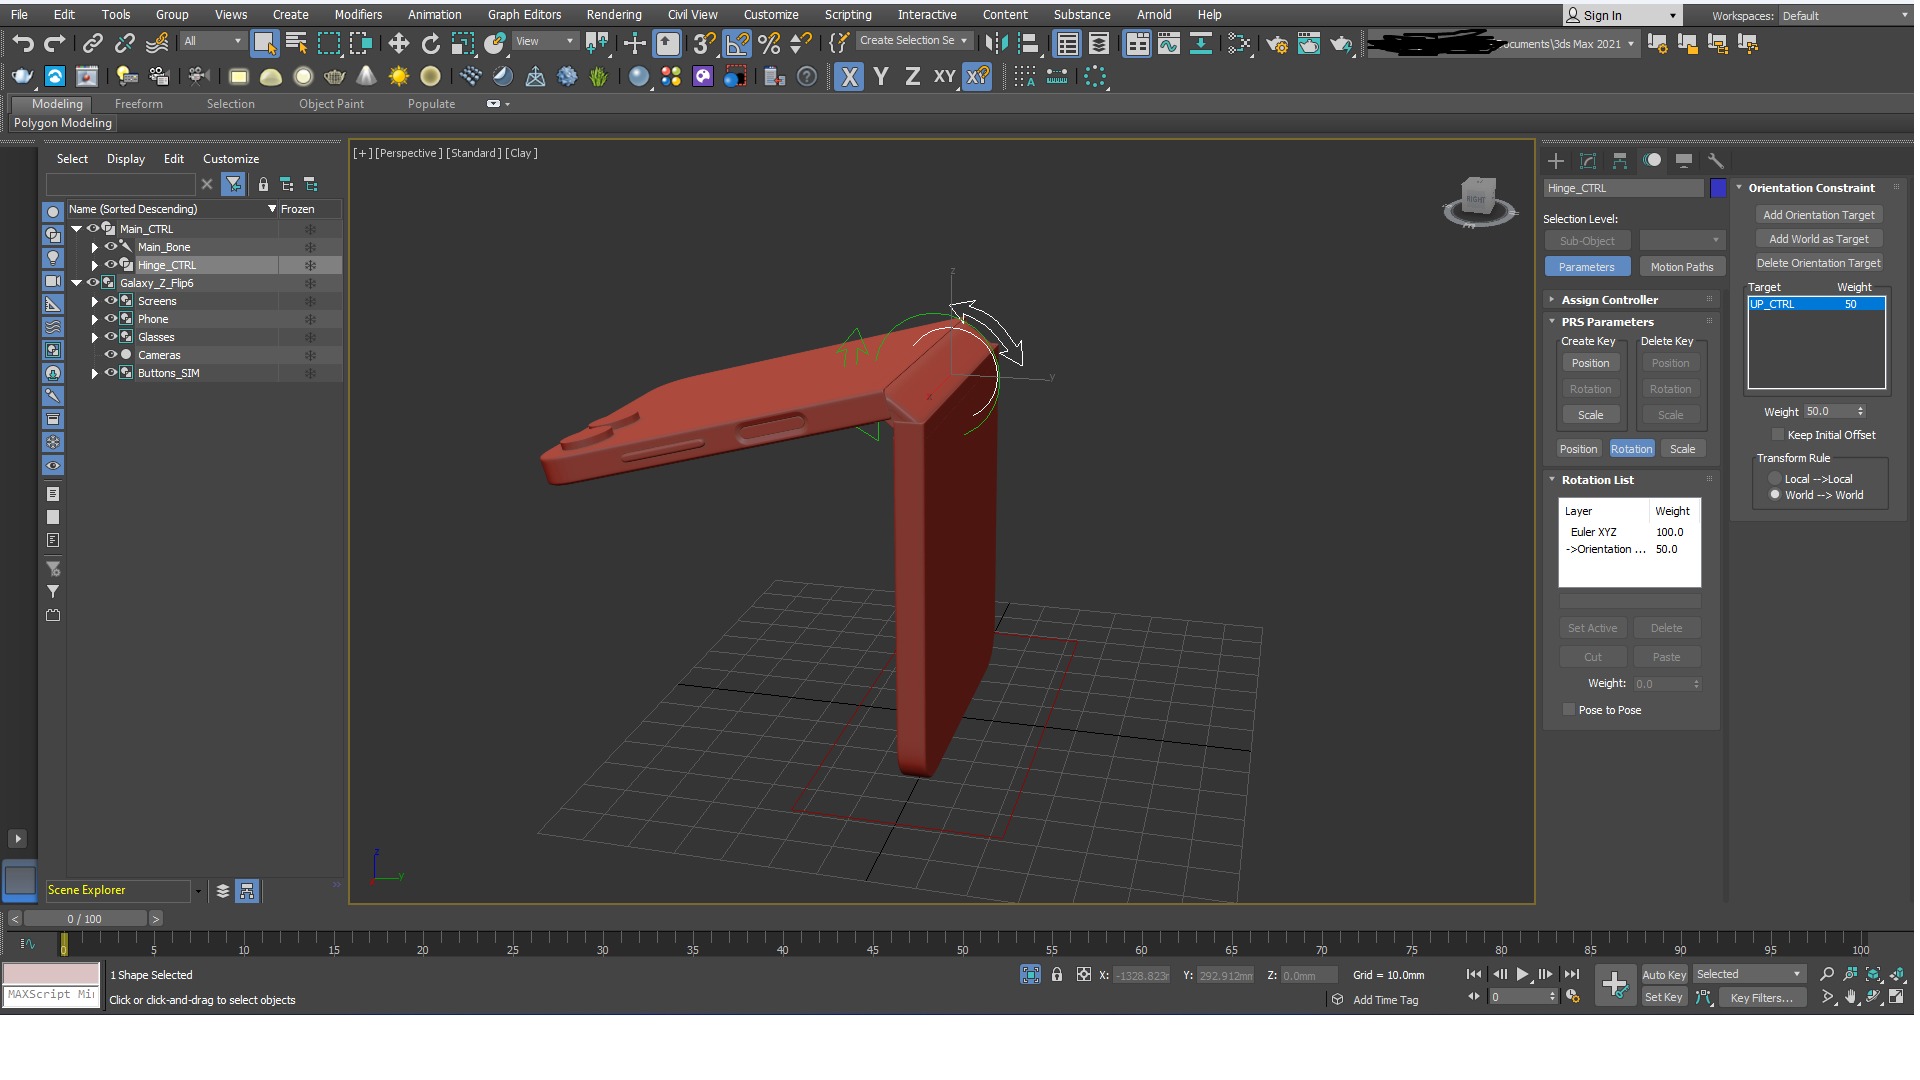Image resolution: width=1920 pixels, height=1080 pixels.
Task: Click the blue object color swatch
Action: [x=1718, y=188]
